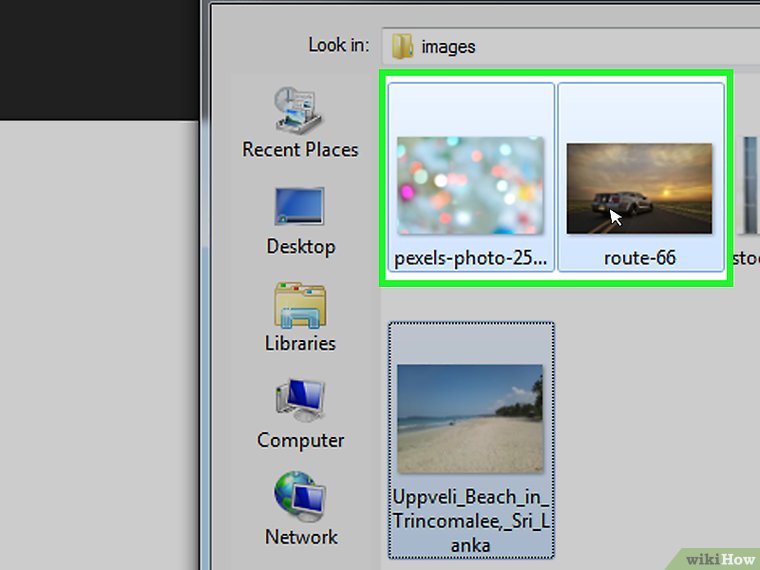
Task: Click the Network text label
Action: click(300, 537)
